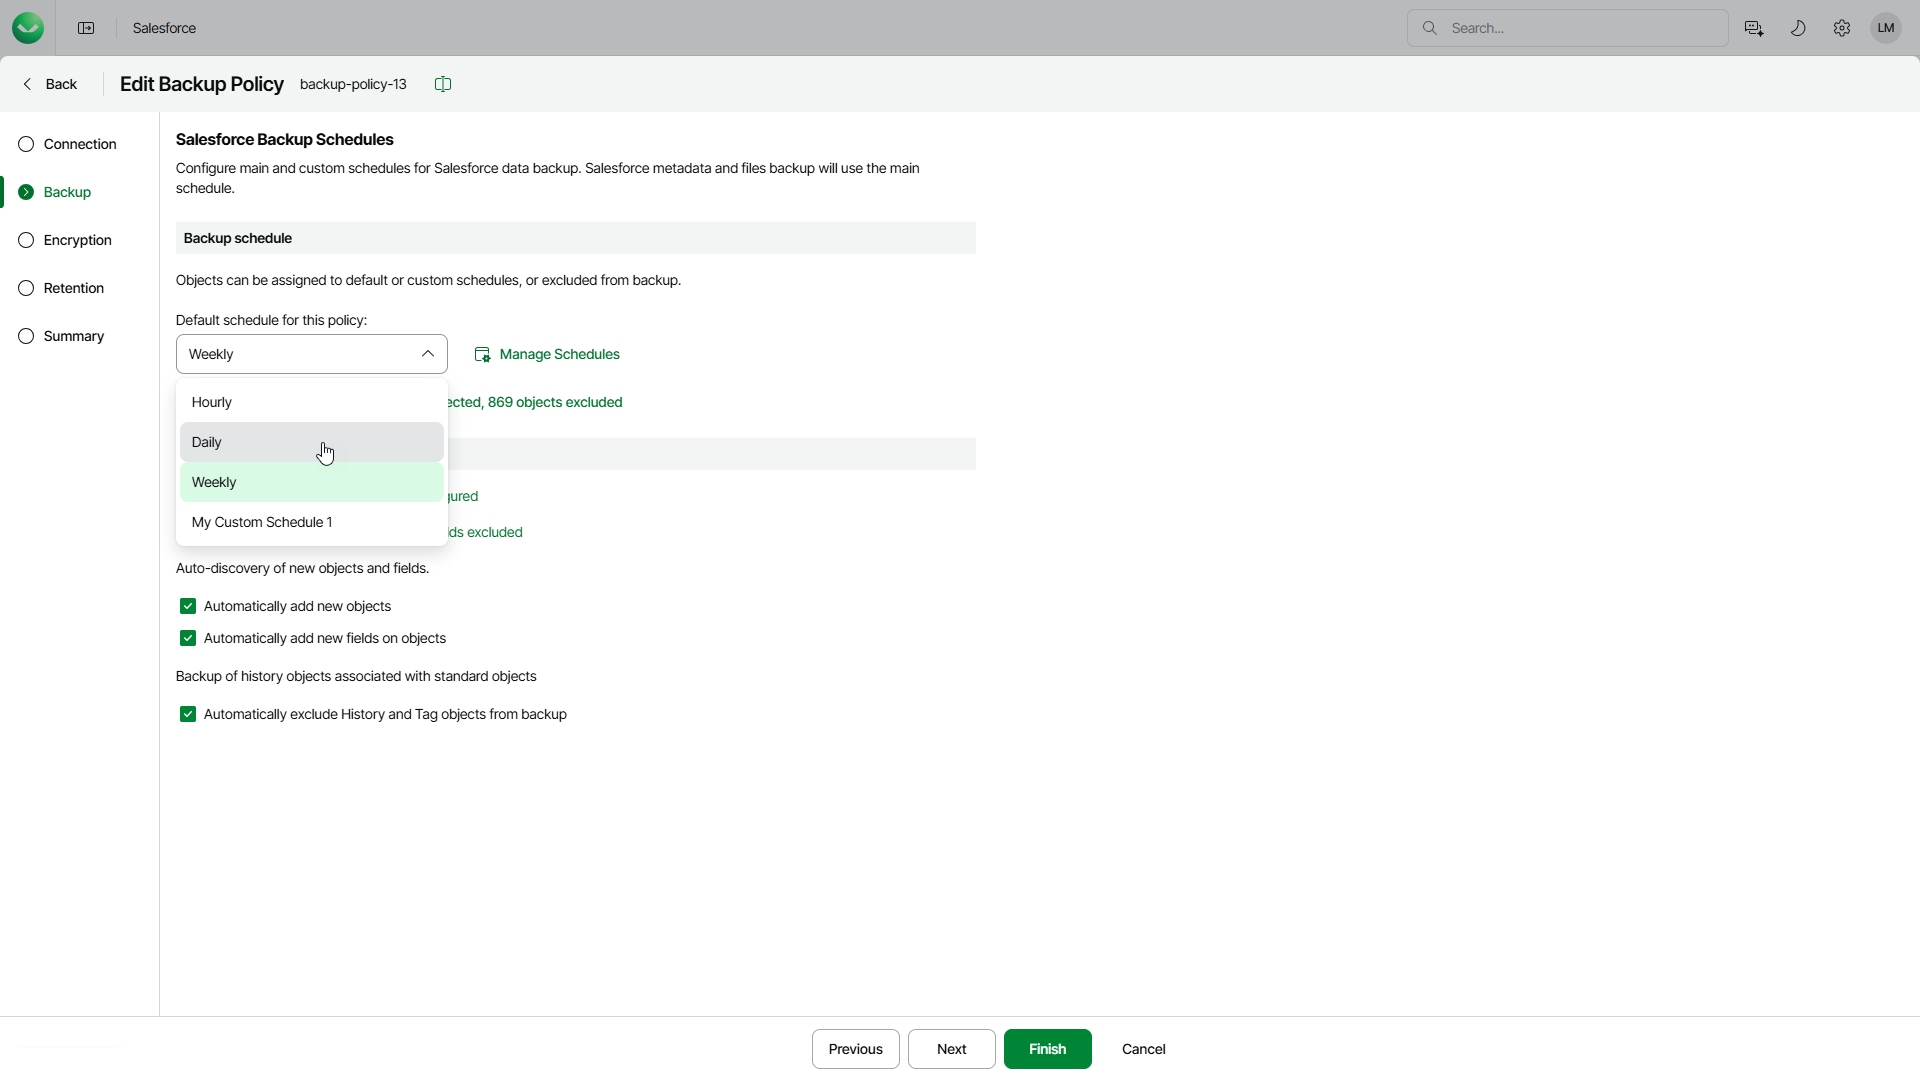Uncheck Automatically add new objects
The height and width of the screenshot is (1080, 1920).
click(188, 607)
